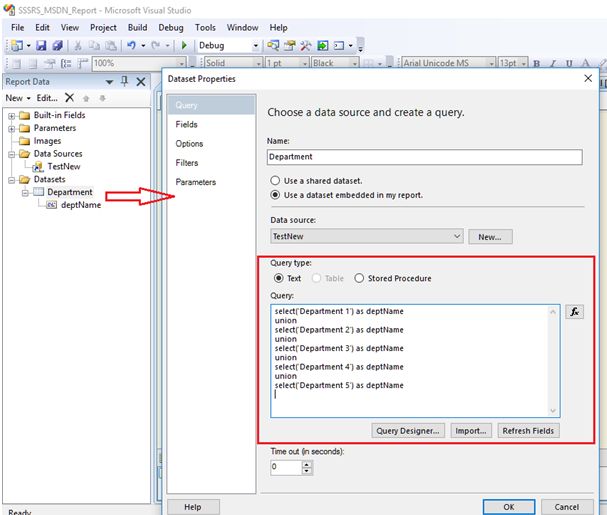Click the green arrow window toolbar icon
607x515 pixels.
coord(322,46)
